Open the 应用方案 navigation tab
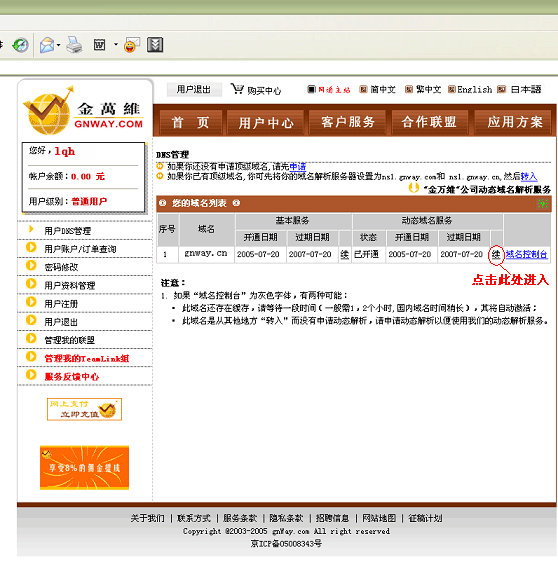 tap(514, 122)
